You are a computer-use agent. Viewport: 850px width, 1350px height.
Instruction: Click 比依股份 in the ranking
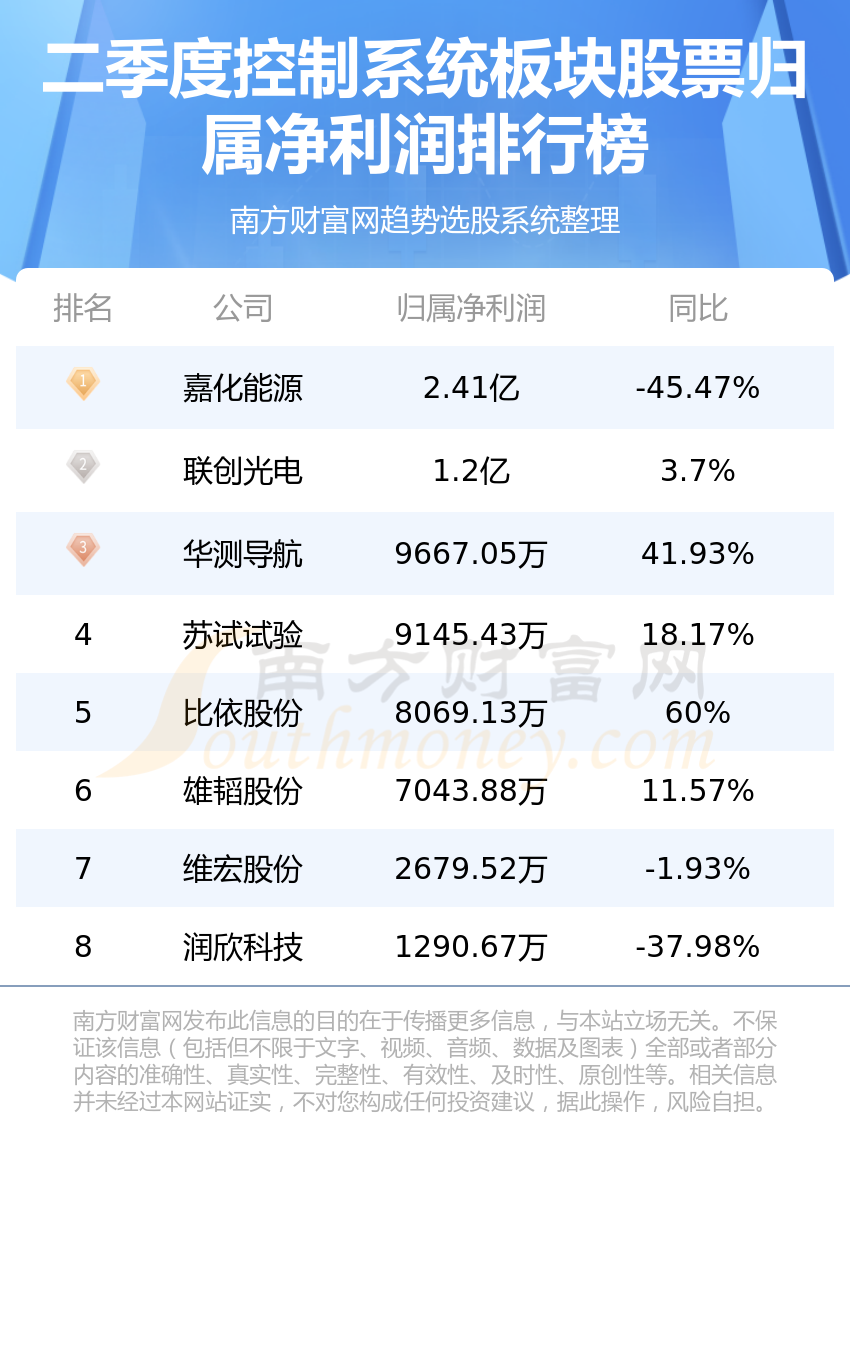pos(243,713)
